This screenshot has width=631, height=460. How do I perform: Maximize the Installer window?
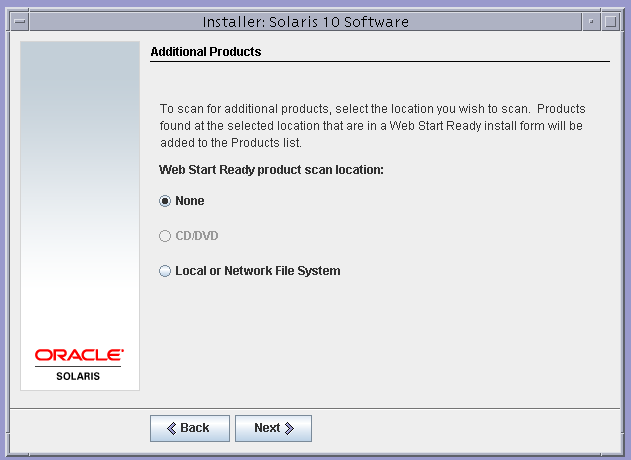pyautogui.click(x=611, y=21)
